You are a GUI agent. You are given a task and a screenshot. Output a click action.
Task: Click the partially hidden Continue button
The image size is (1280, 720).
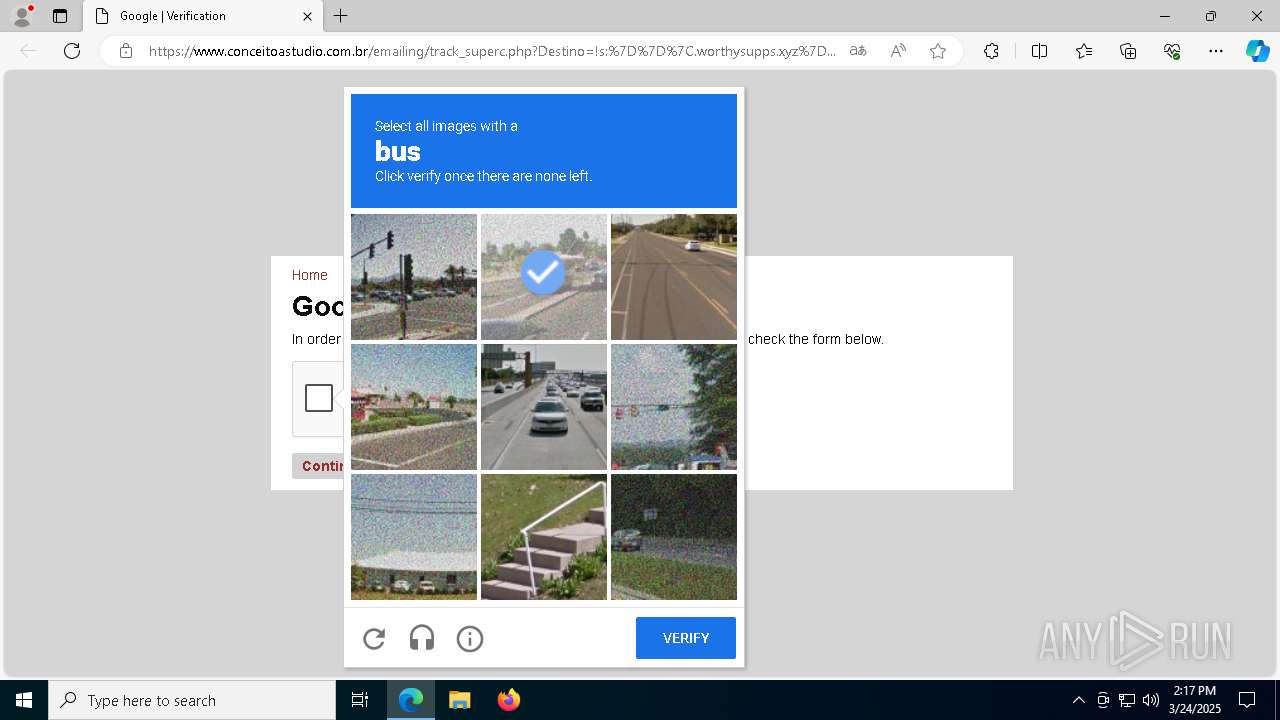pos(318,466)
